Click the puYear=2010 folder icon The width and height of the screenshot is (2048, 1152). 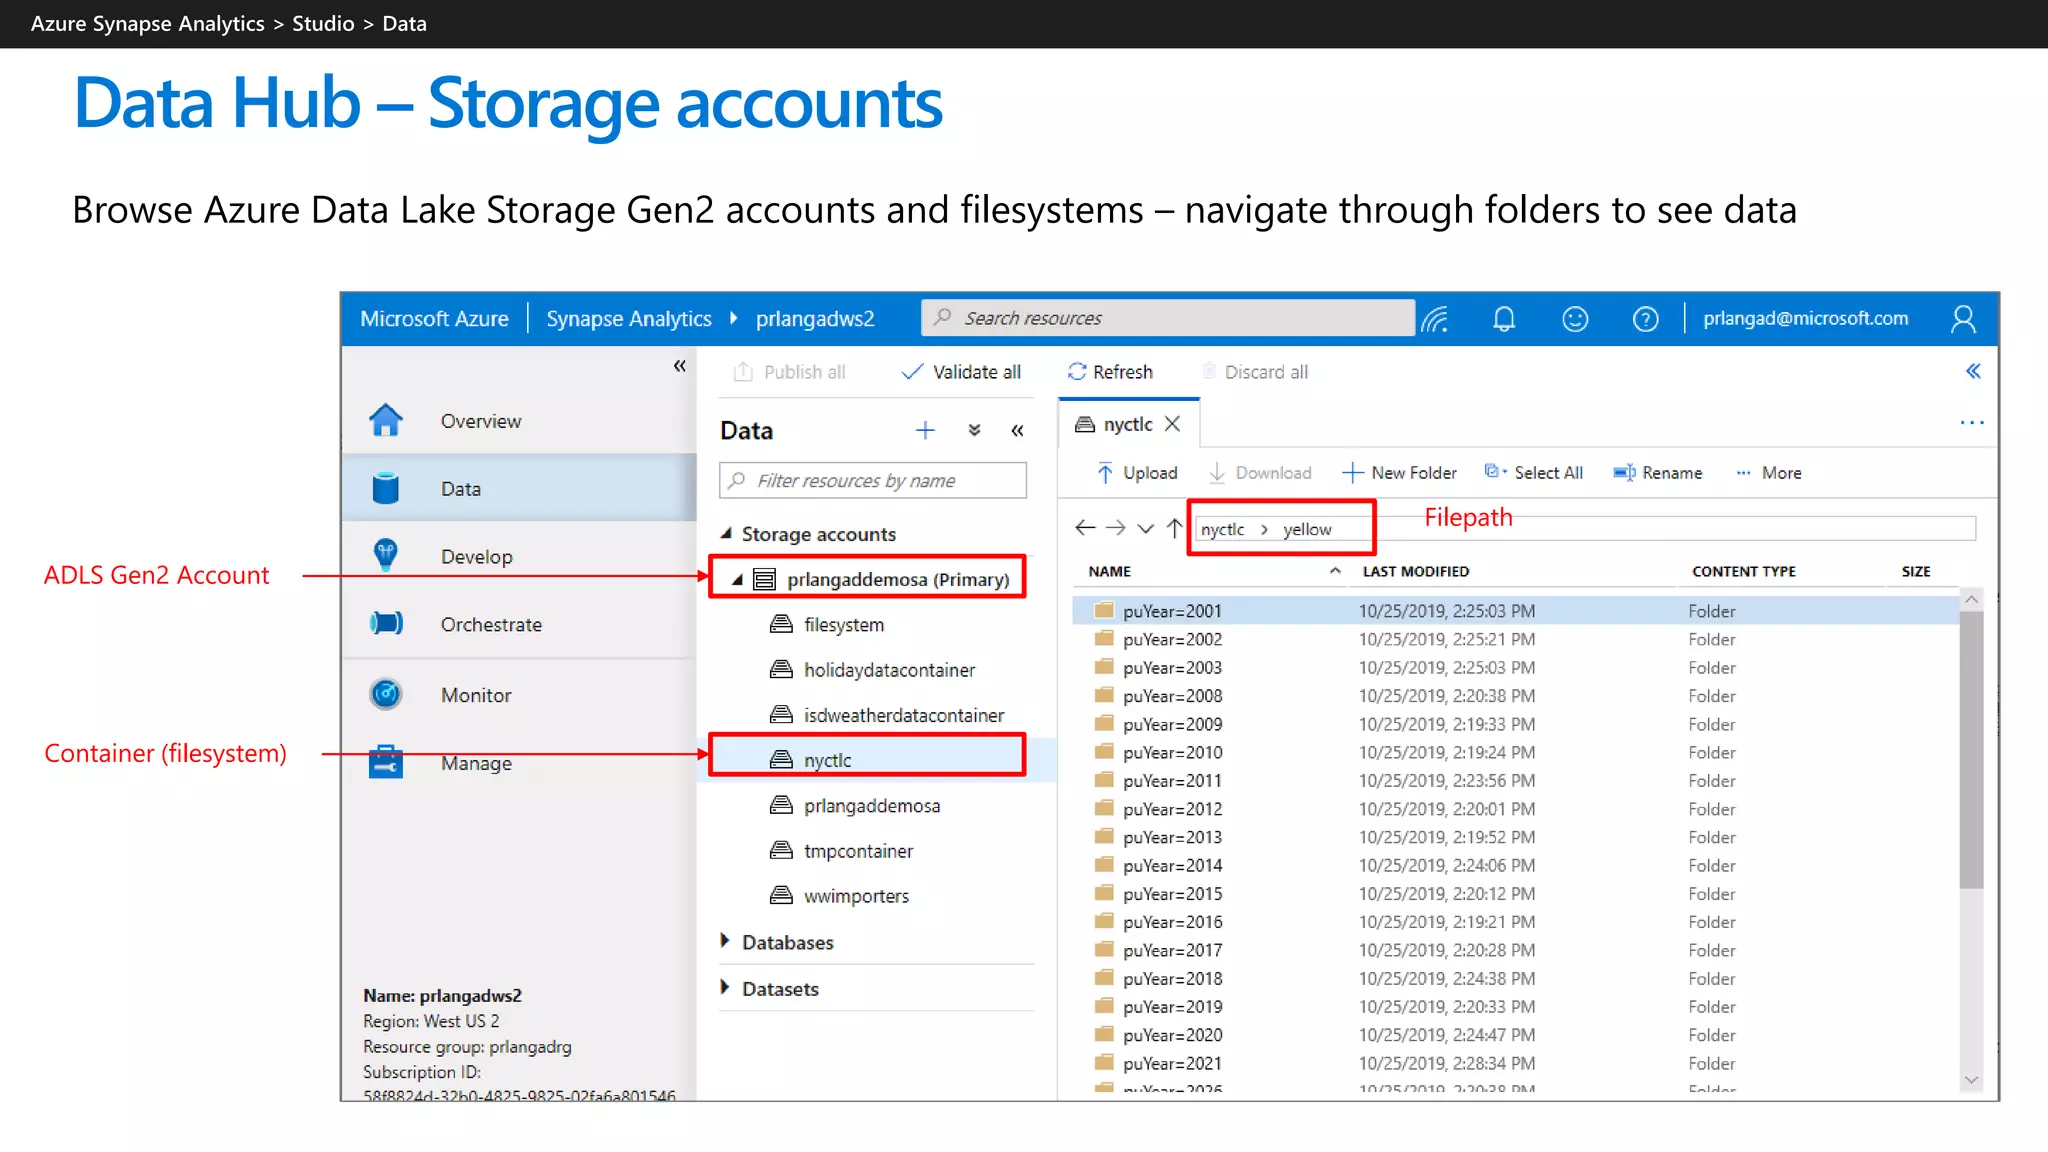click(x=1104, y=751)
